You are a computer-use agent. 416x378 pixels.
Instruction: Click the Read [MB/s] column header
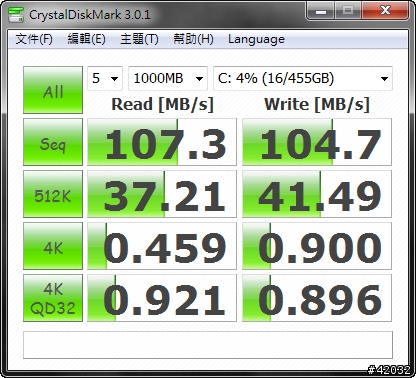pyautogui.click(x=162, y=104)
